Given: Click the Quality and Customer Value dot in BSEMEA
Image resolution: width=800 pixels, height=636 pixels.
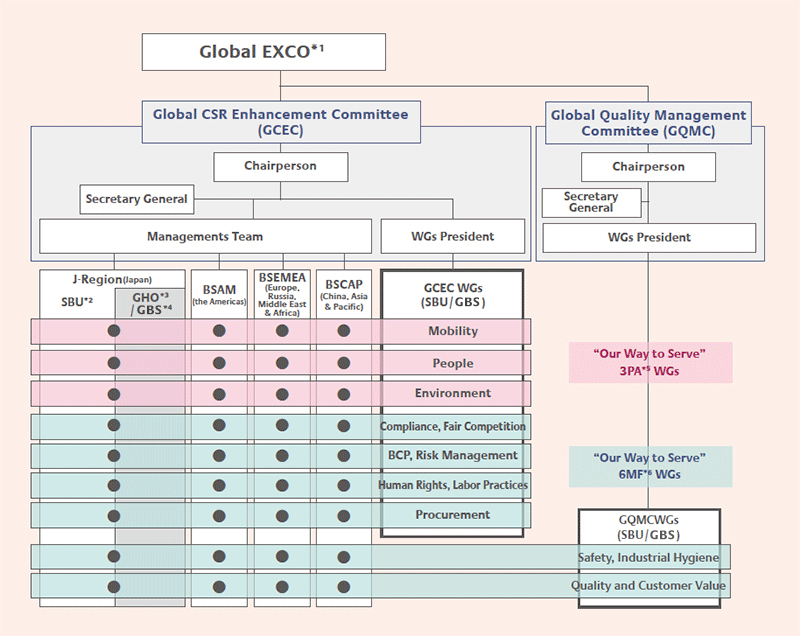Looking at the screenshot, I should [x=282, y=587].
